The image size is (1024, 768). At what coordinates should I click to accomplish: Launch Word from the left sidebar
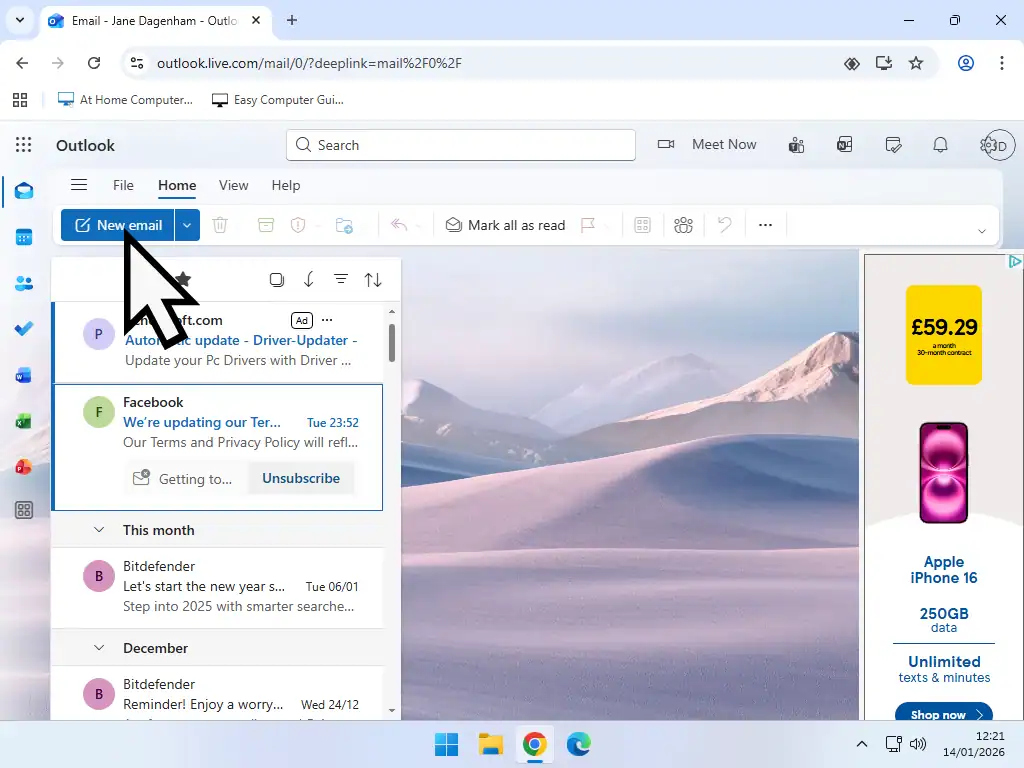(x=22, y=375)
